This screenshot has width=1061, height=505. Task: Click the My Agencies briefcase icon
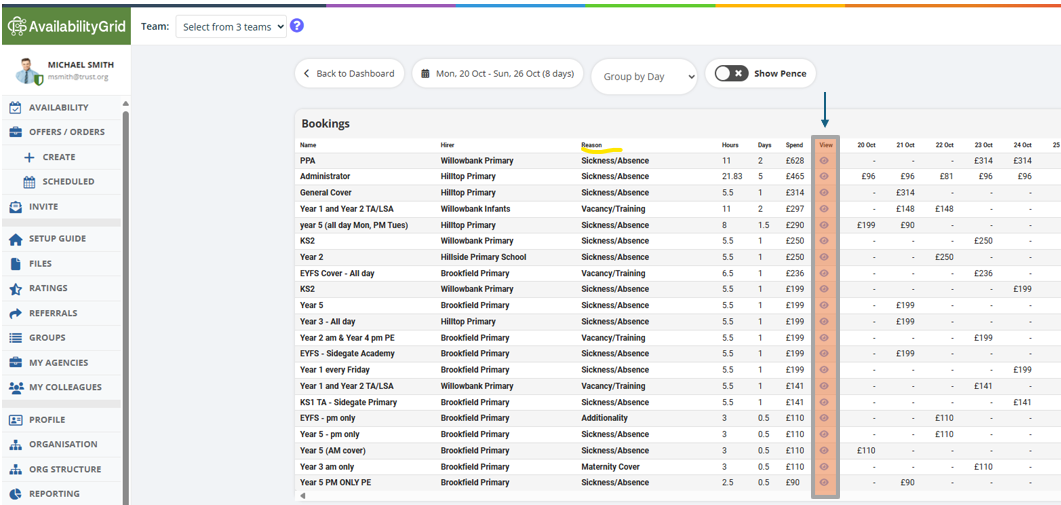(x=16, y=363)
